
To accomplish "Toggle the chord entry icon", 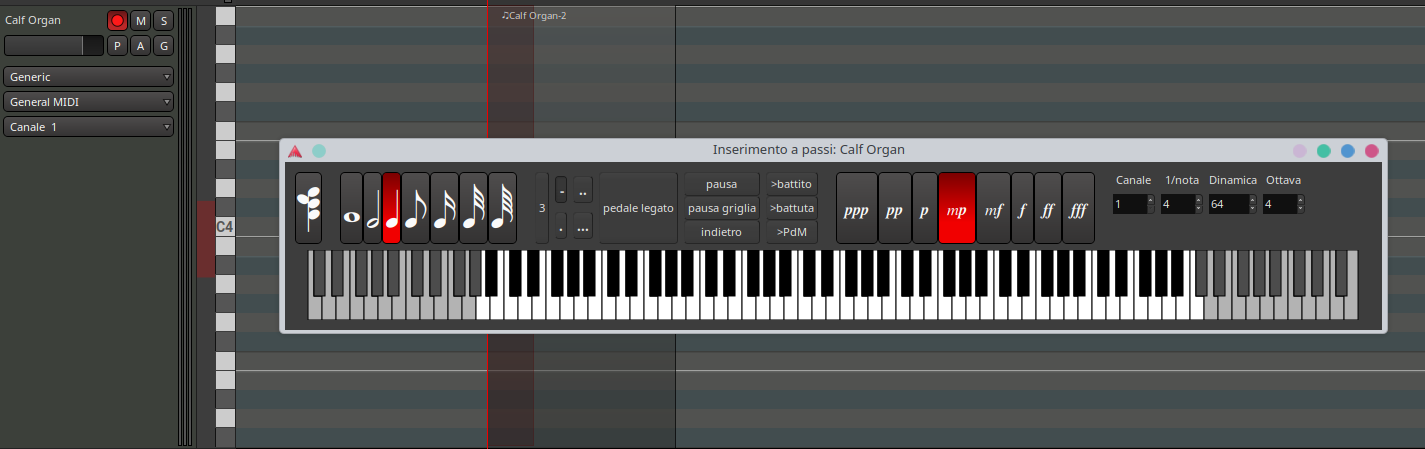I will coord(309,208).
